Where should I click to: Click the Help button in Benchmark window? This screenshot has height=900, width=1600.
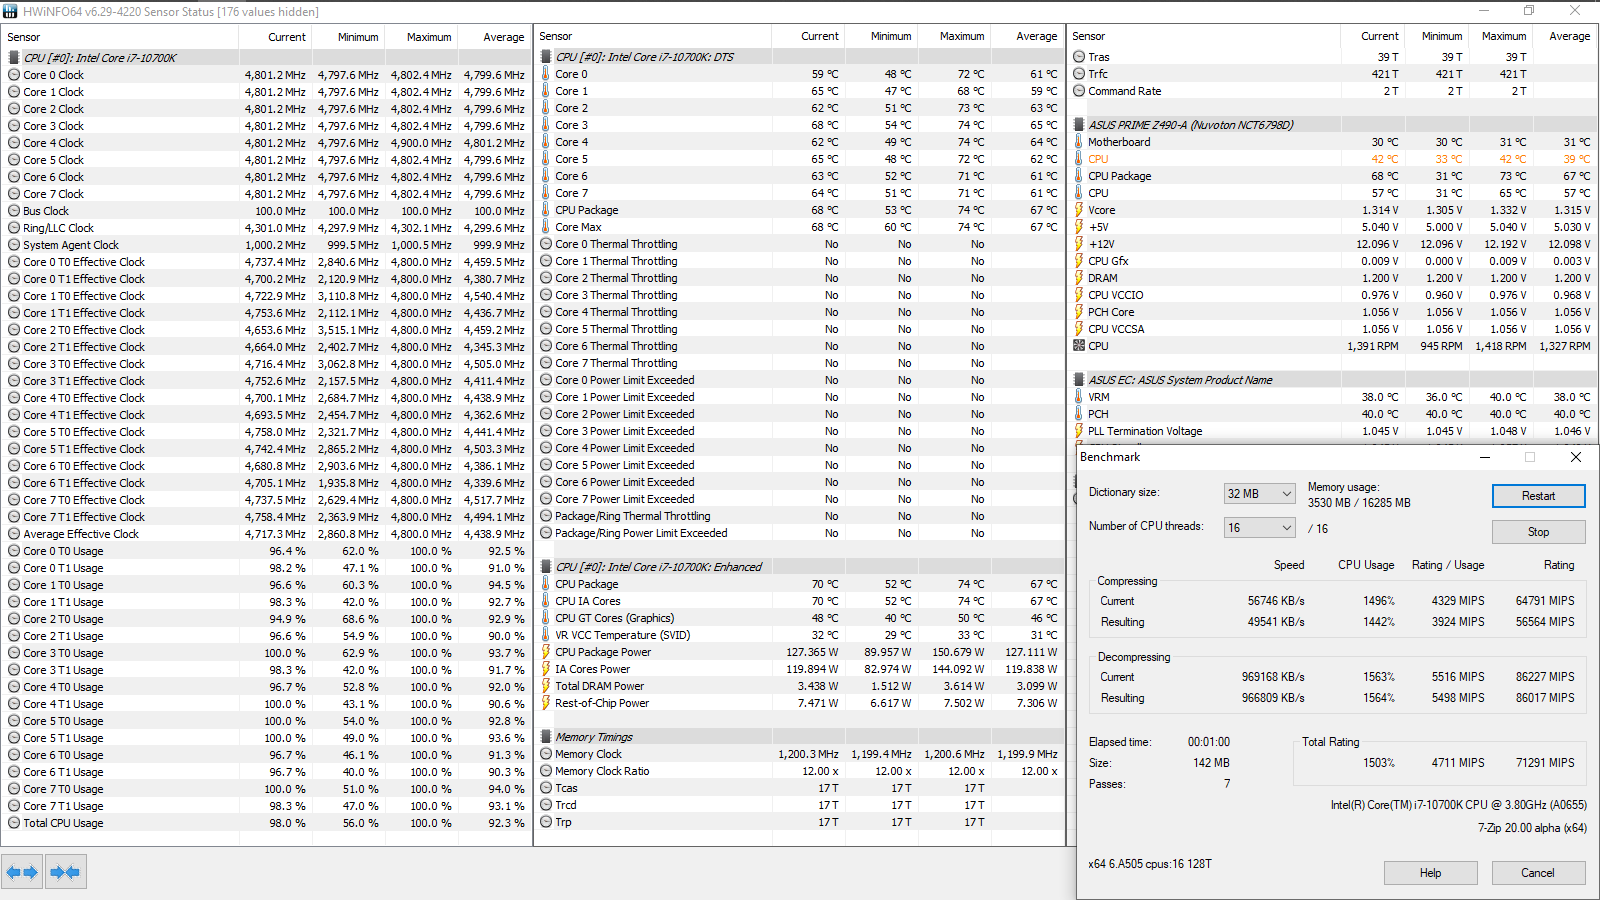[1430, 873]
